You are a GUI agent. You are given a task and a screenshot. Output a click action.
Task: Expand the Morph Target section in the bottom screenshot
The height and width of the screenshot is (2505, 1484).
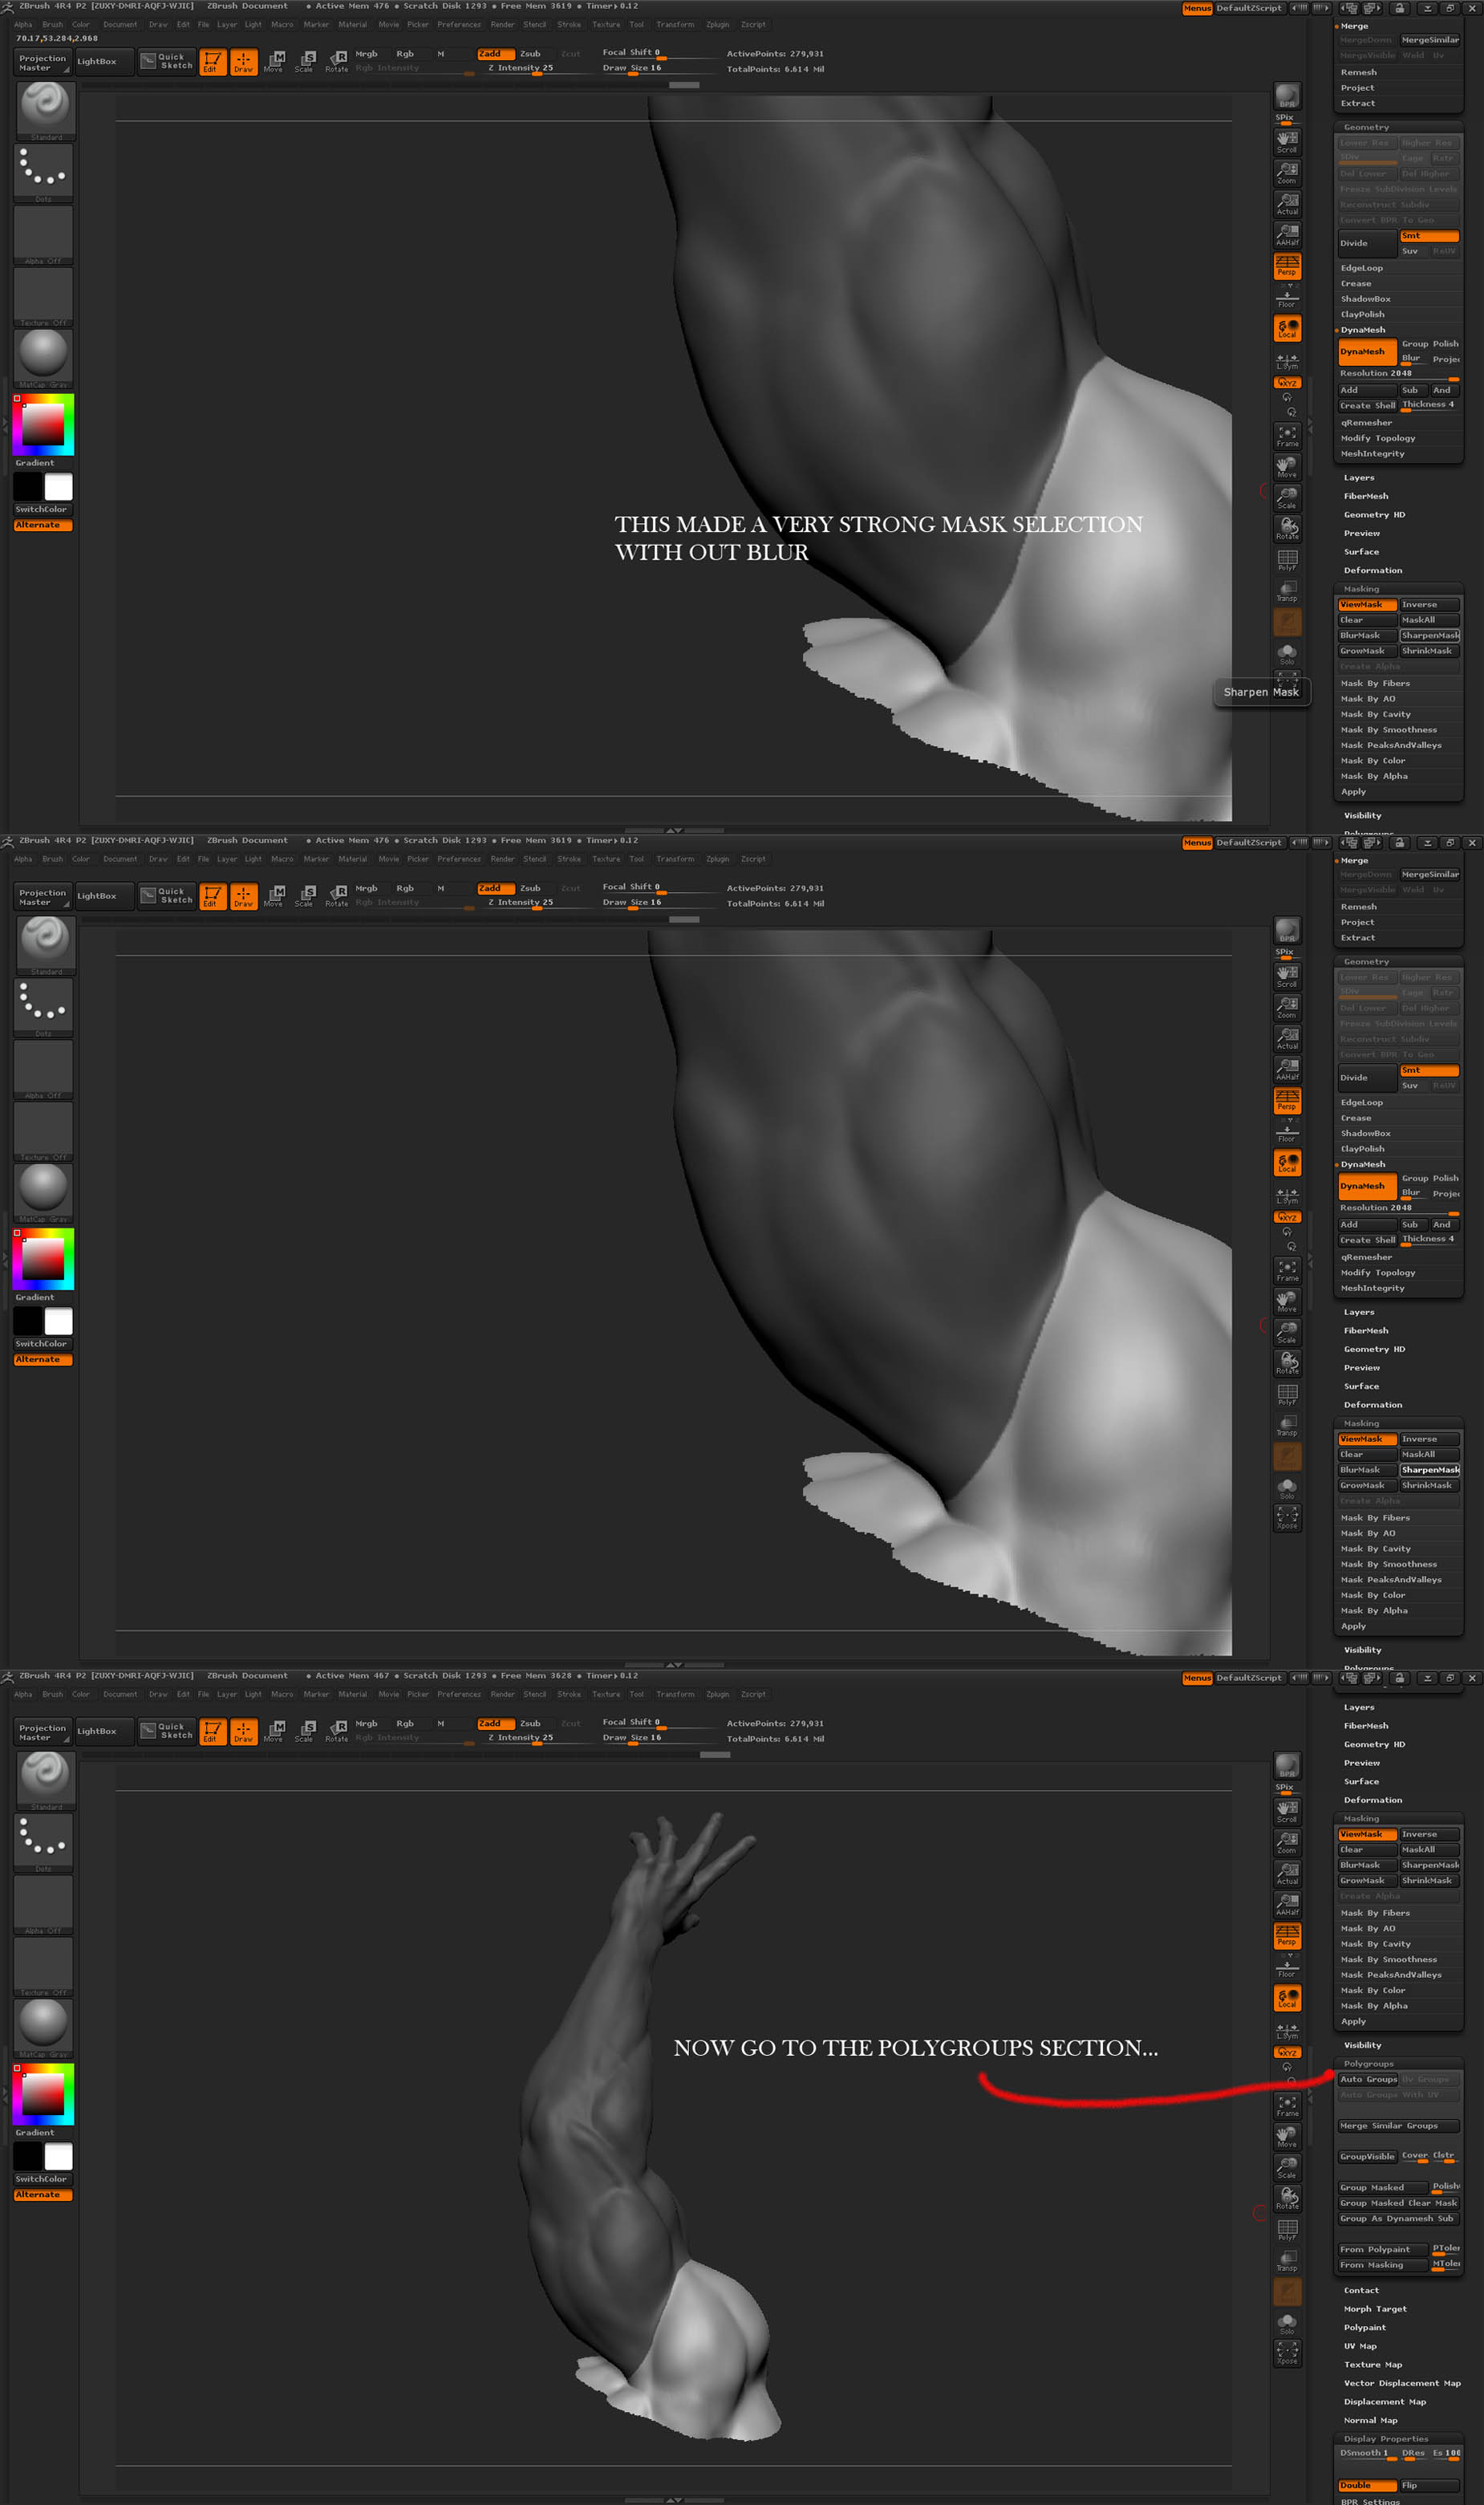(x=1375, y=2309)
